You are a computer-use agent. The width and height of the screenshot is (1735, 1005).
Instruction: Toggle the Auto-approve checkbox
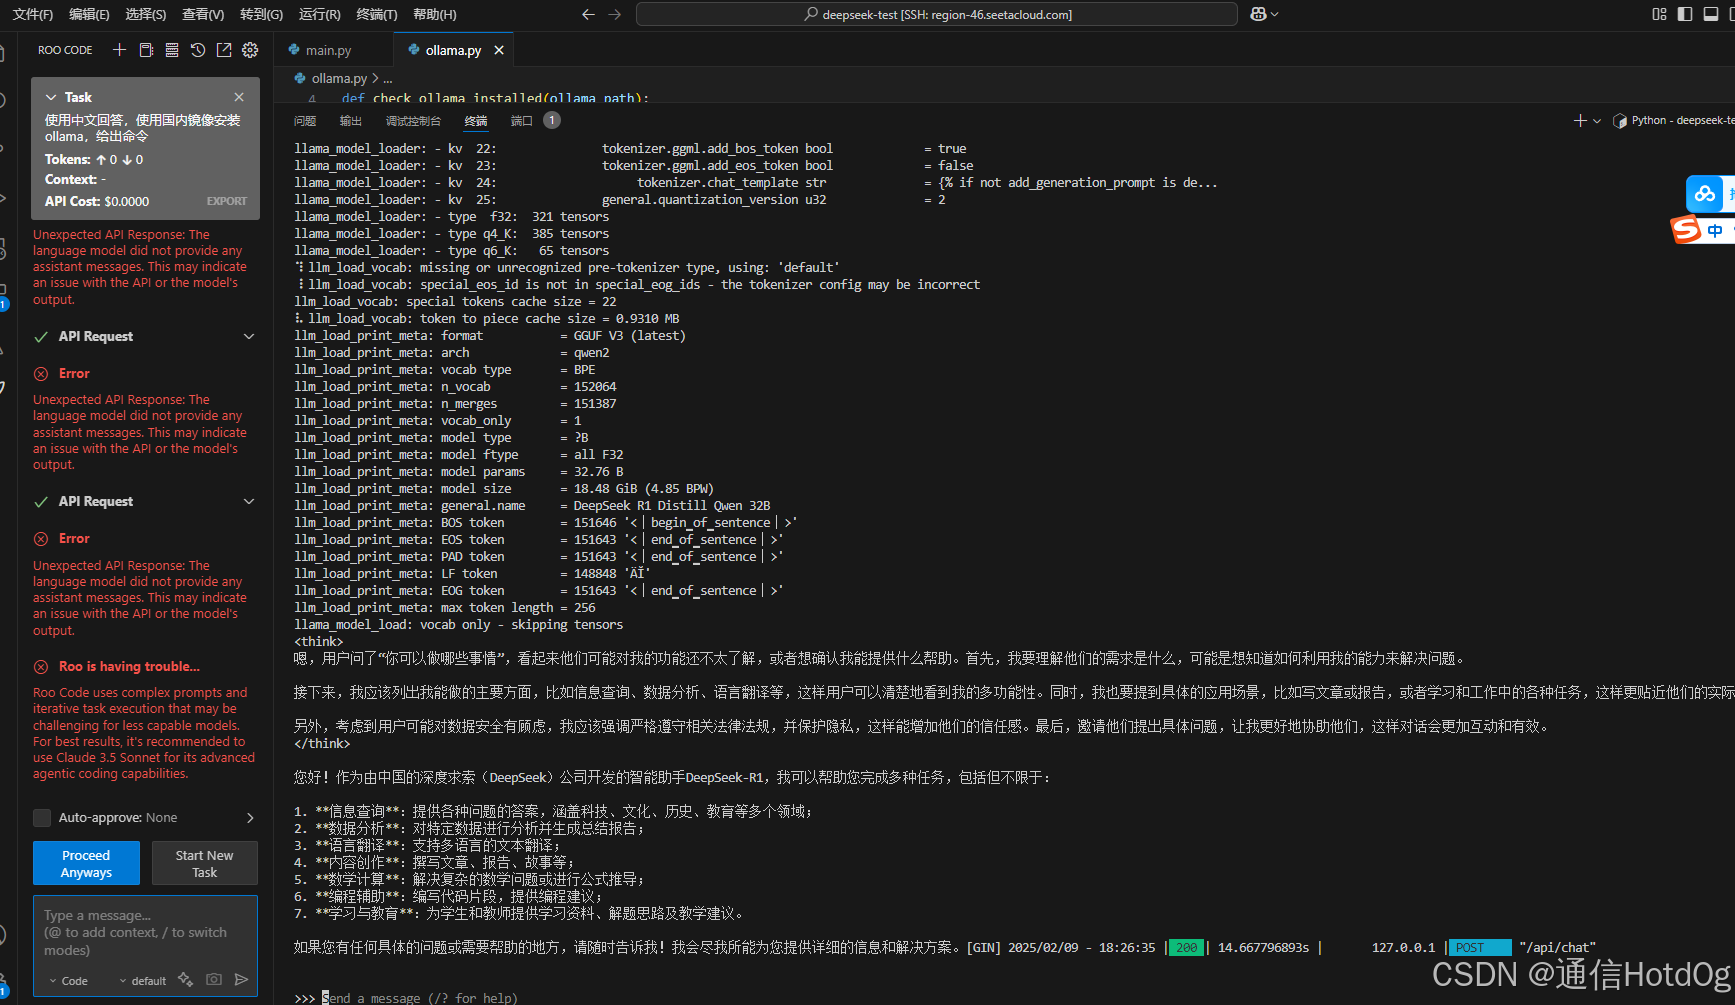click(42, 817)
